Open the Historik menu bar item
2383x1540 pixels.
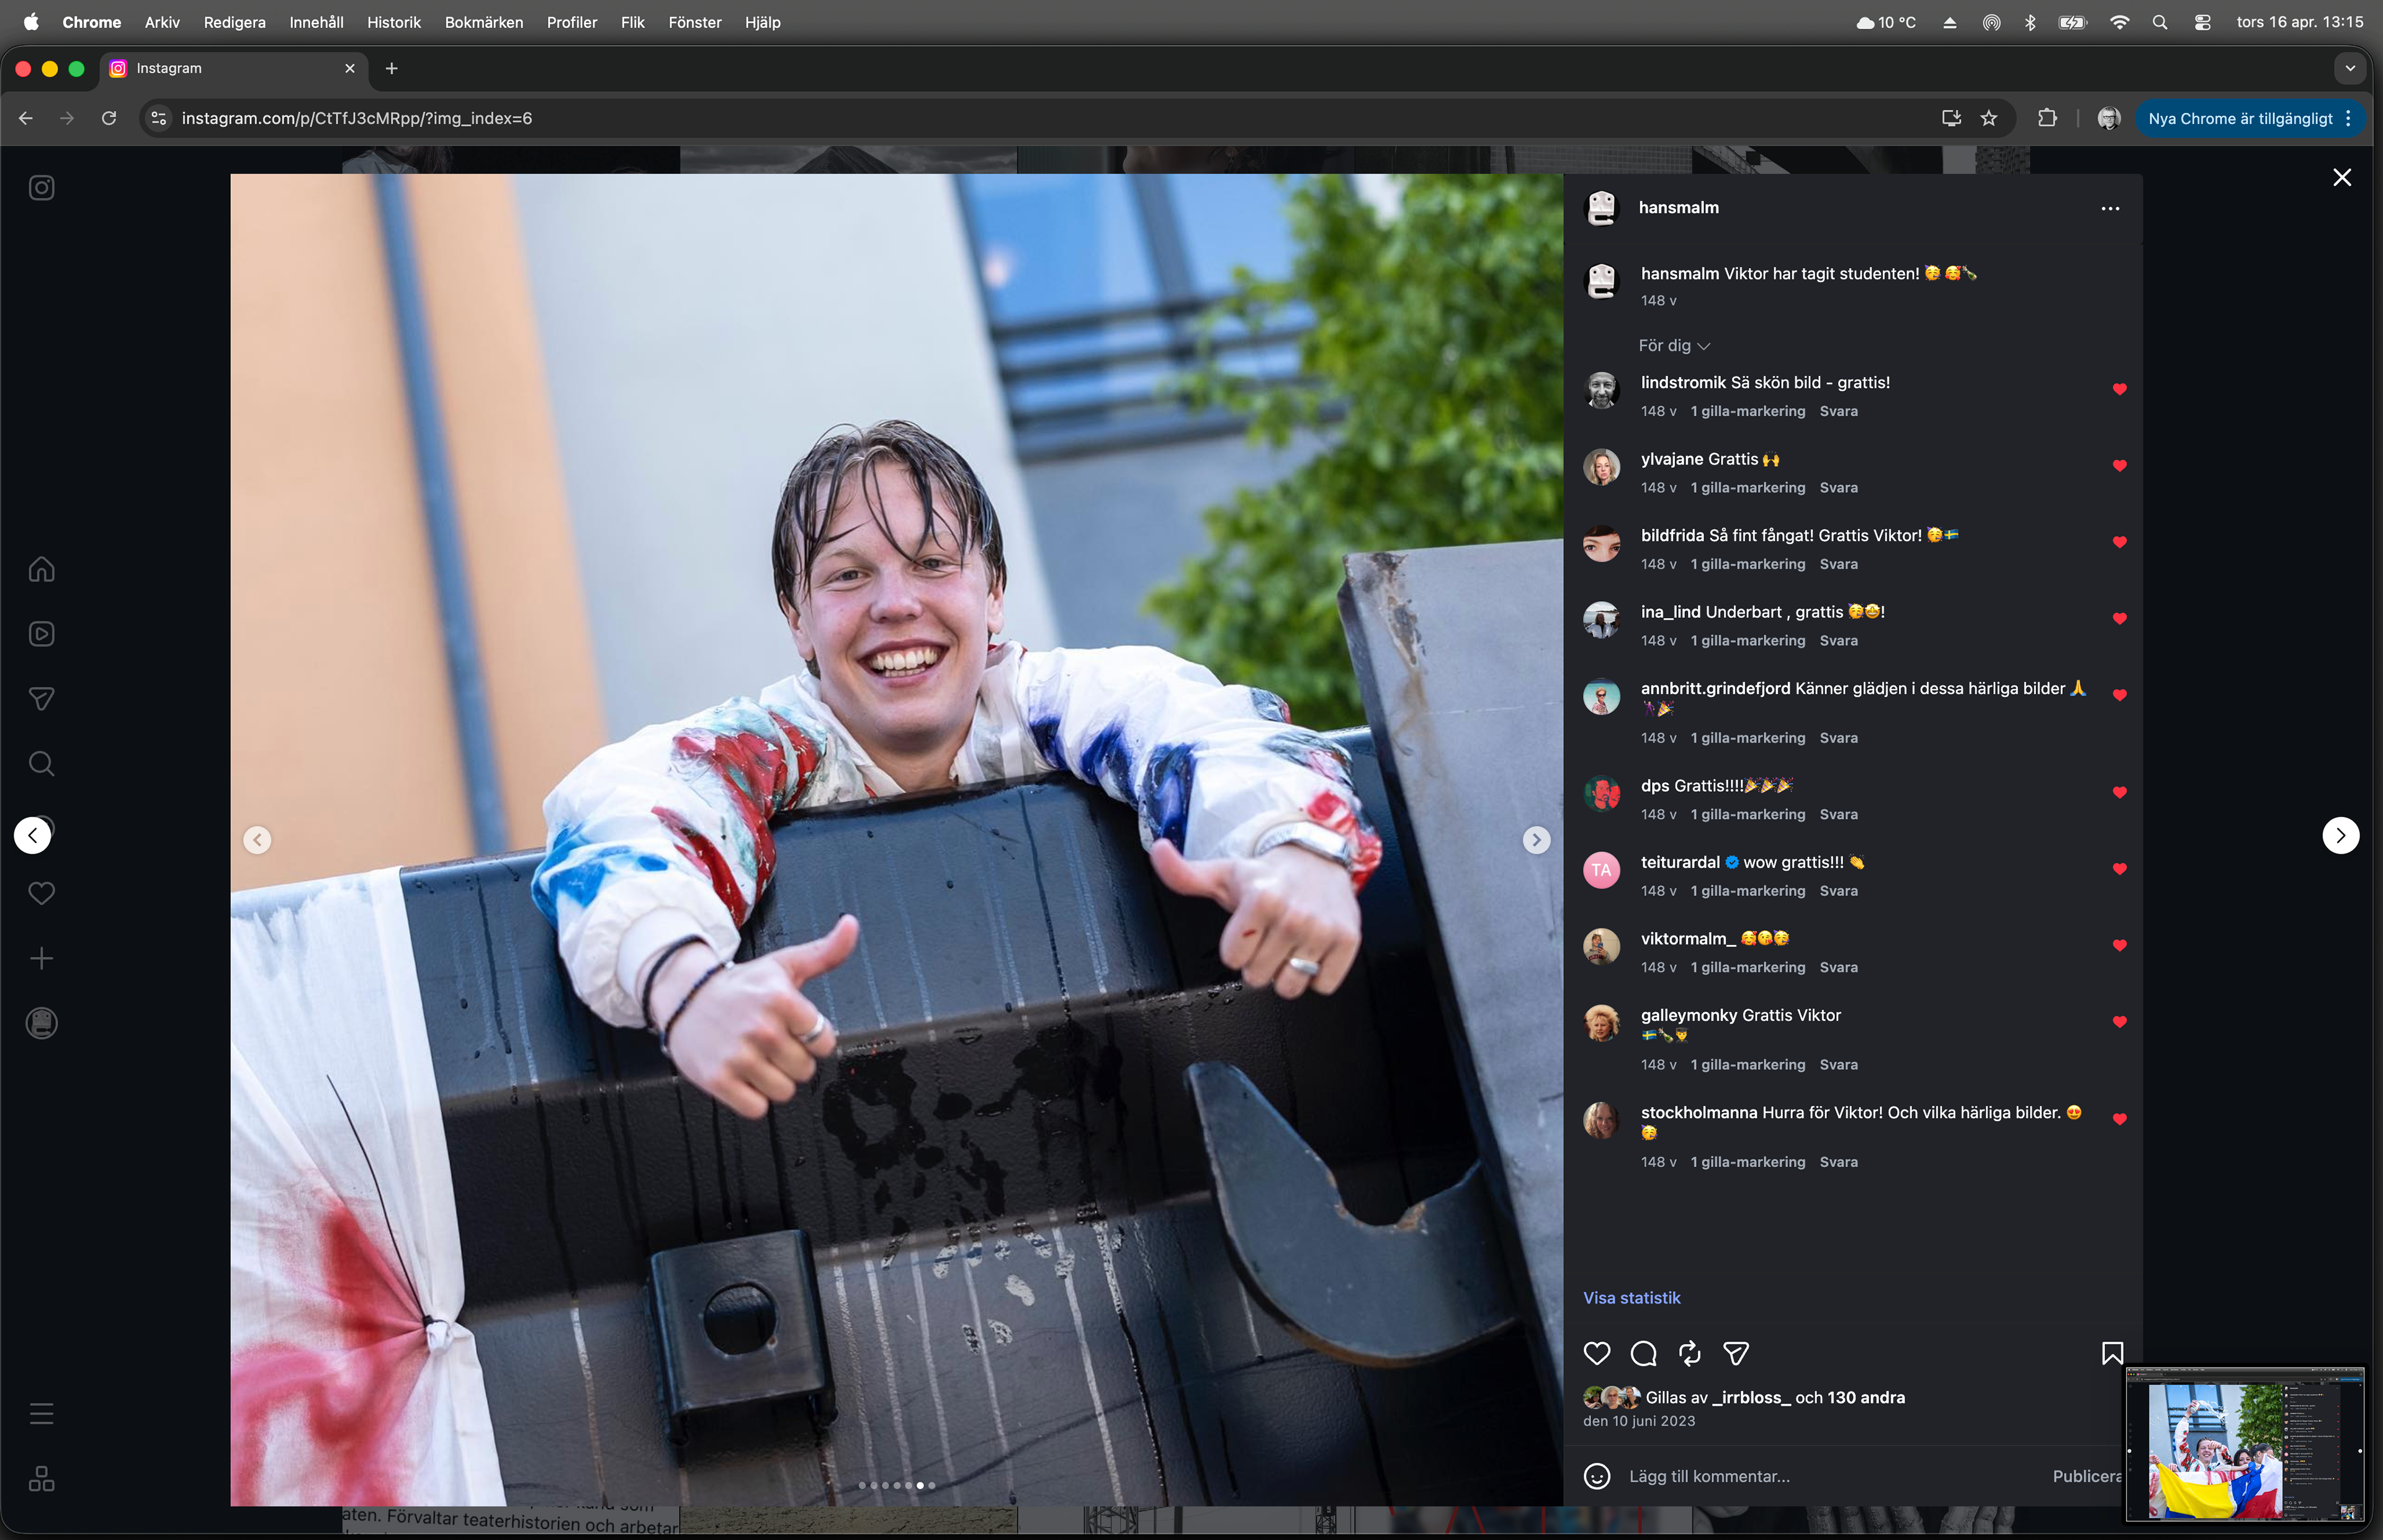click(393, 22)
